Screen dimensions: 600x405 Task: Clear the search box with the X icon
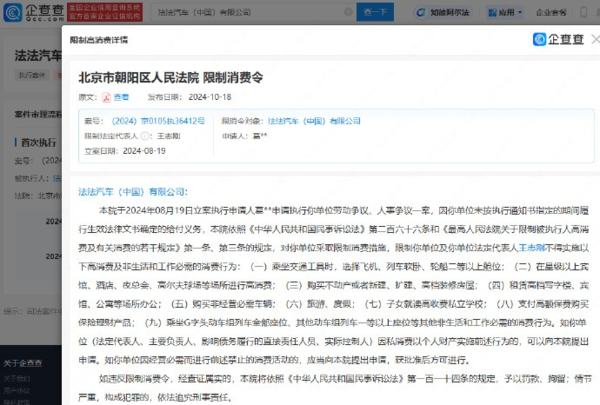pyautogui.click(x=348, y=12)
